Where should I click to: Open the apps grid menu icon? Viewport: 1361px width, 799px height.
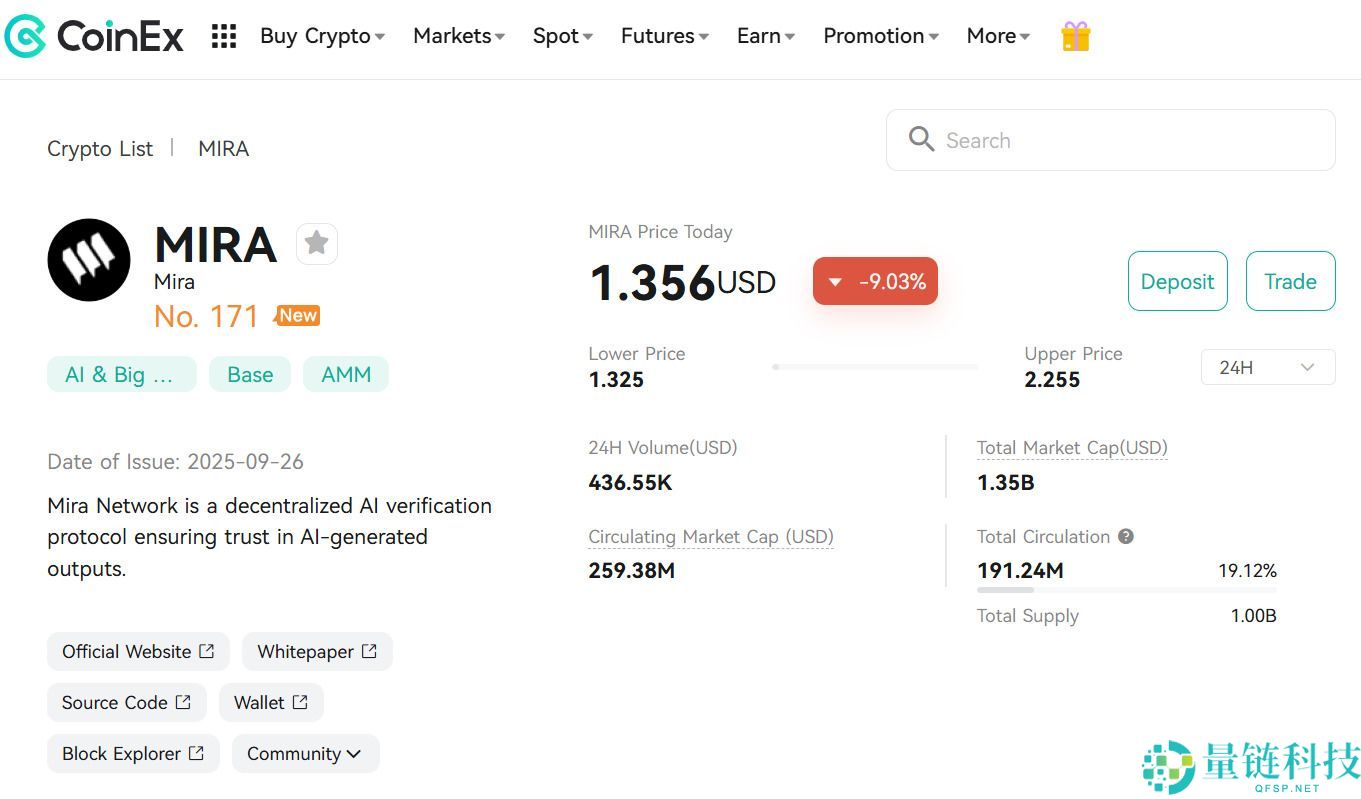224,37
